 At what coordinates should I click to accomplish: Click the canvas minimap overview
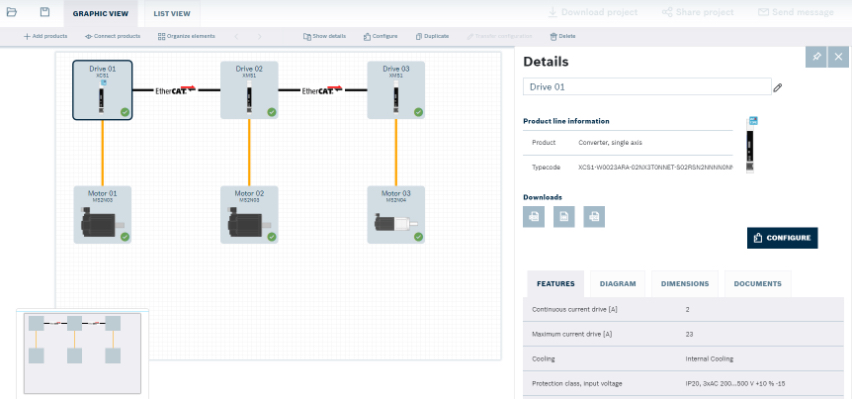(82, 353)
